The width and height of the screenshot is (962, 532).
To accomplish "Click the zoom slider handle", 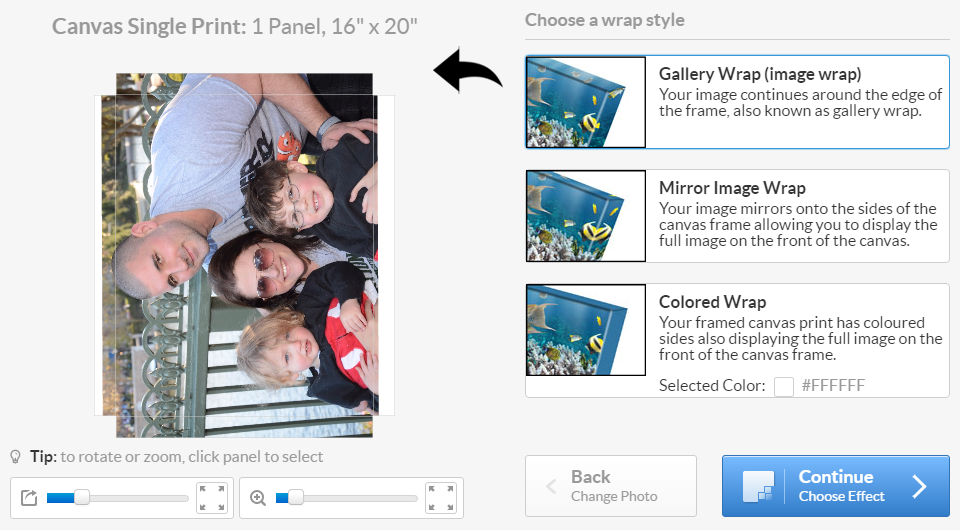I will (296, 498).
